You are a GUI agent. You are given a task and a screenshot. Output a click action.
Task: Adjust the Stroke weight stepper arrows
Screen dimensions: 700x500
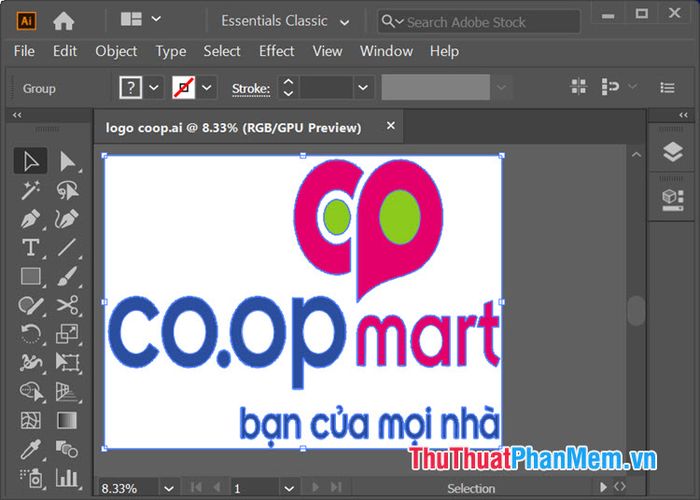[x=288, y=87]
